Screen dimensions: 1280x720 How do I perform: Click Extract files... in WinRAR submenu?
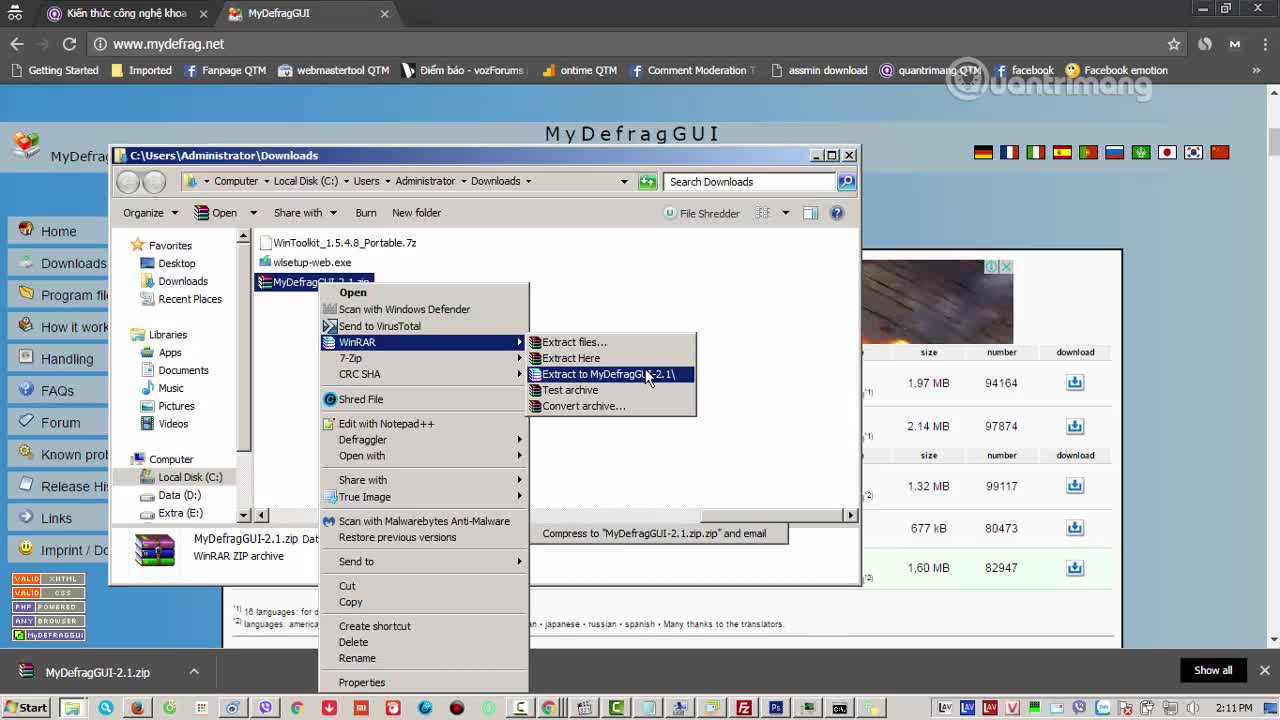pos(611,342)
